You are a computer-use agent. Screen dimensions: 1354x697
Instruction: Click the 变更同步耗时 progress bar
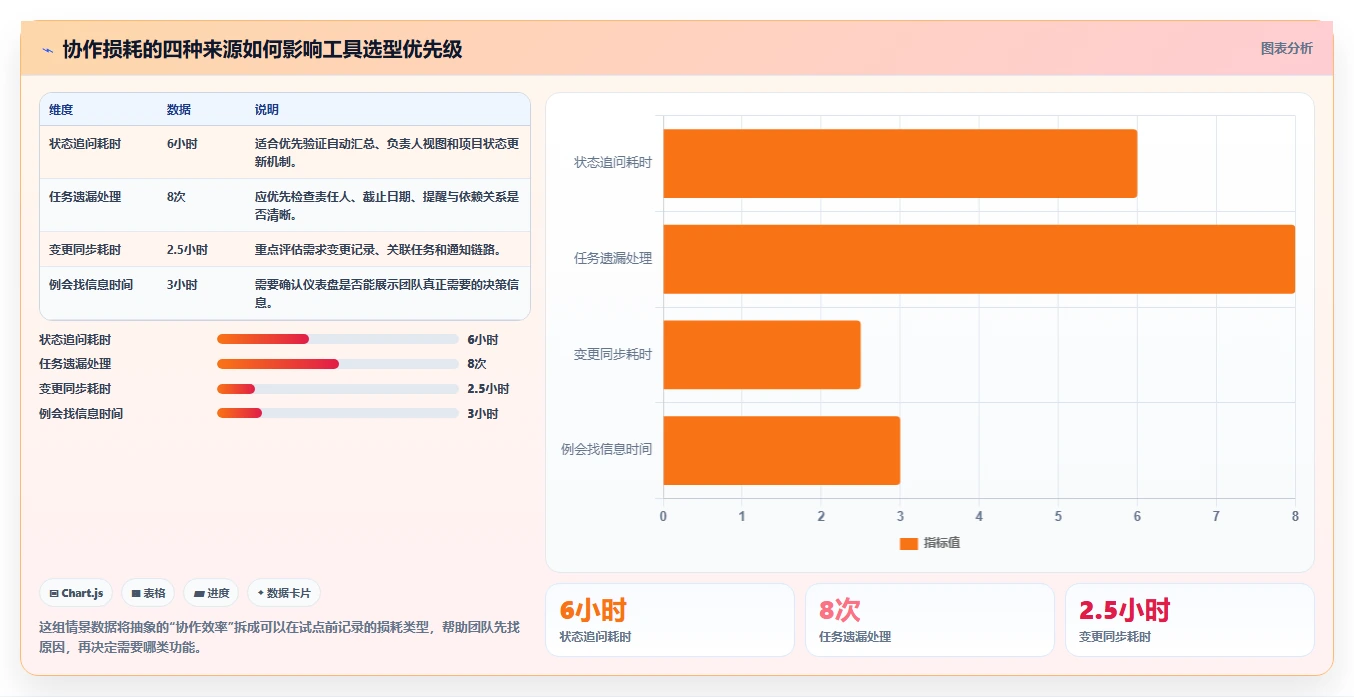(337, 389)
